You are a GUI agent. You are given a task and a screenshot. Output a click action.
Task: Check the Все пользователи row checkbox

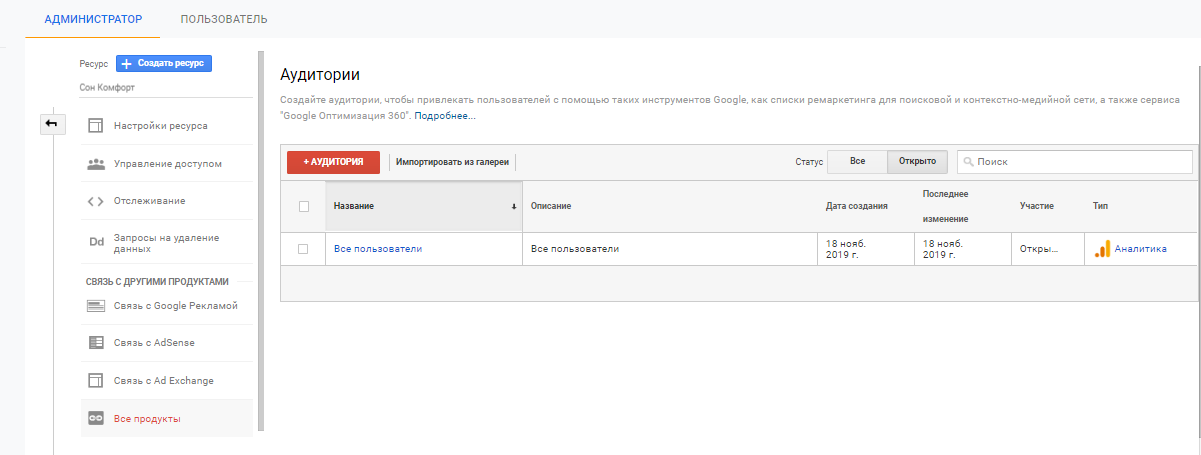304,249
